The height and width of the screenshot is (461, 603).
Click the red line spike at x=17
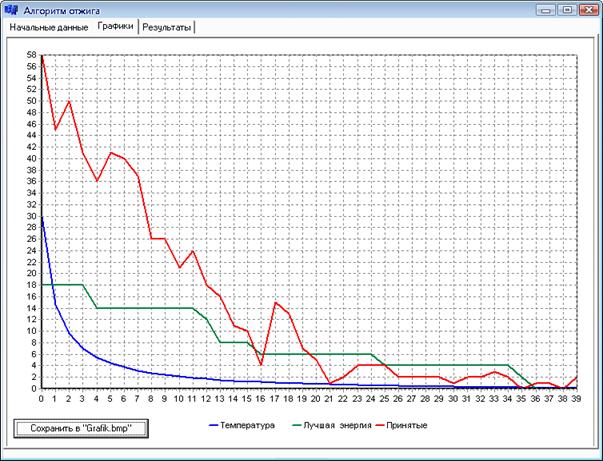click(275, 302)
